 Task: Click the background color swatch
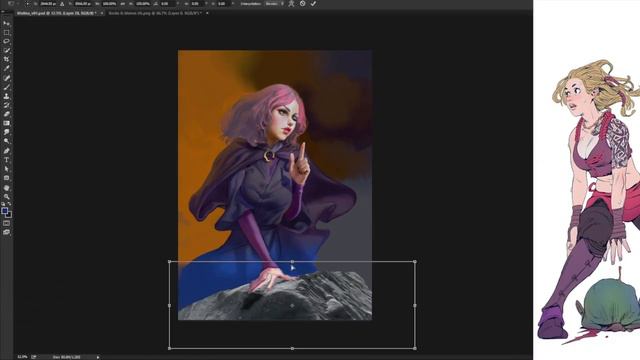9,215
